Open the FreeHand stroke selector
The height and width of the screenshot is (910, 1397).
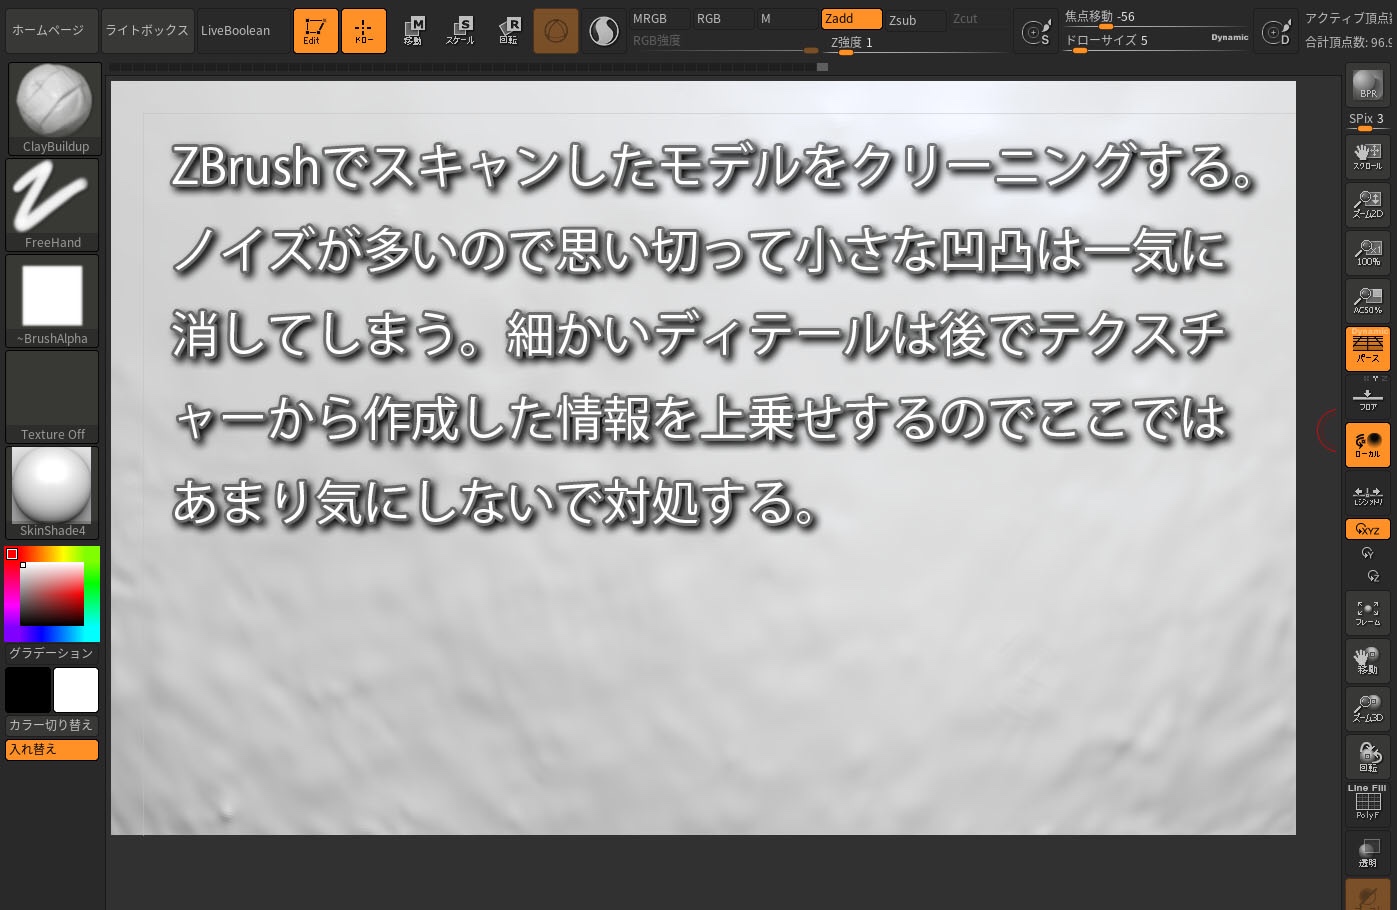tap(54, 205)
